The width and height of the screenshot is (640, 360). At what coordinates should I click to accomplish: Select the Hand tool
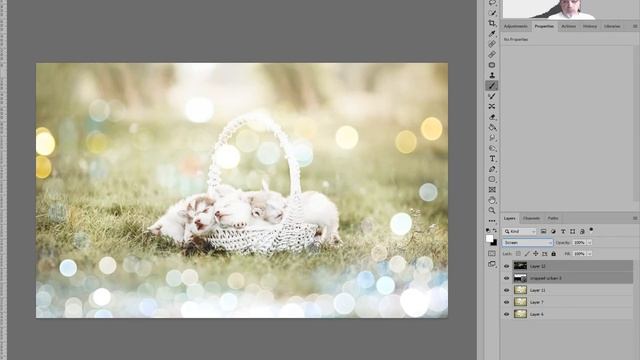coord(492,200)
